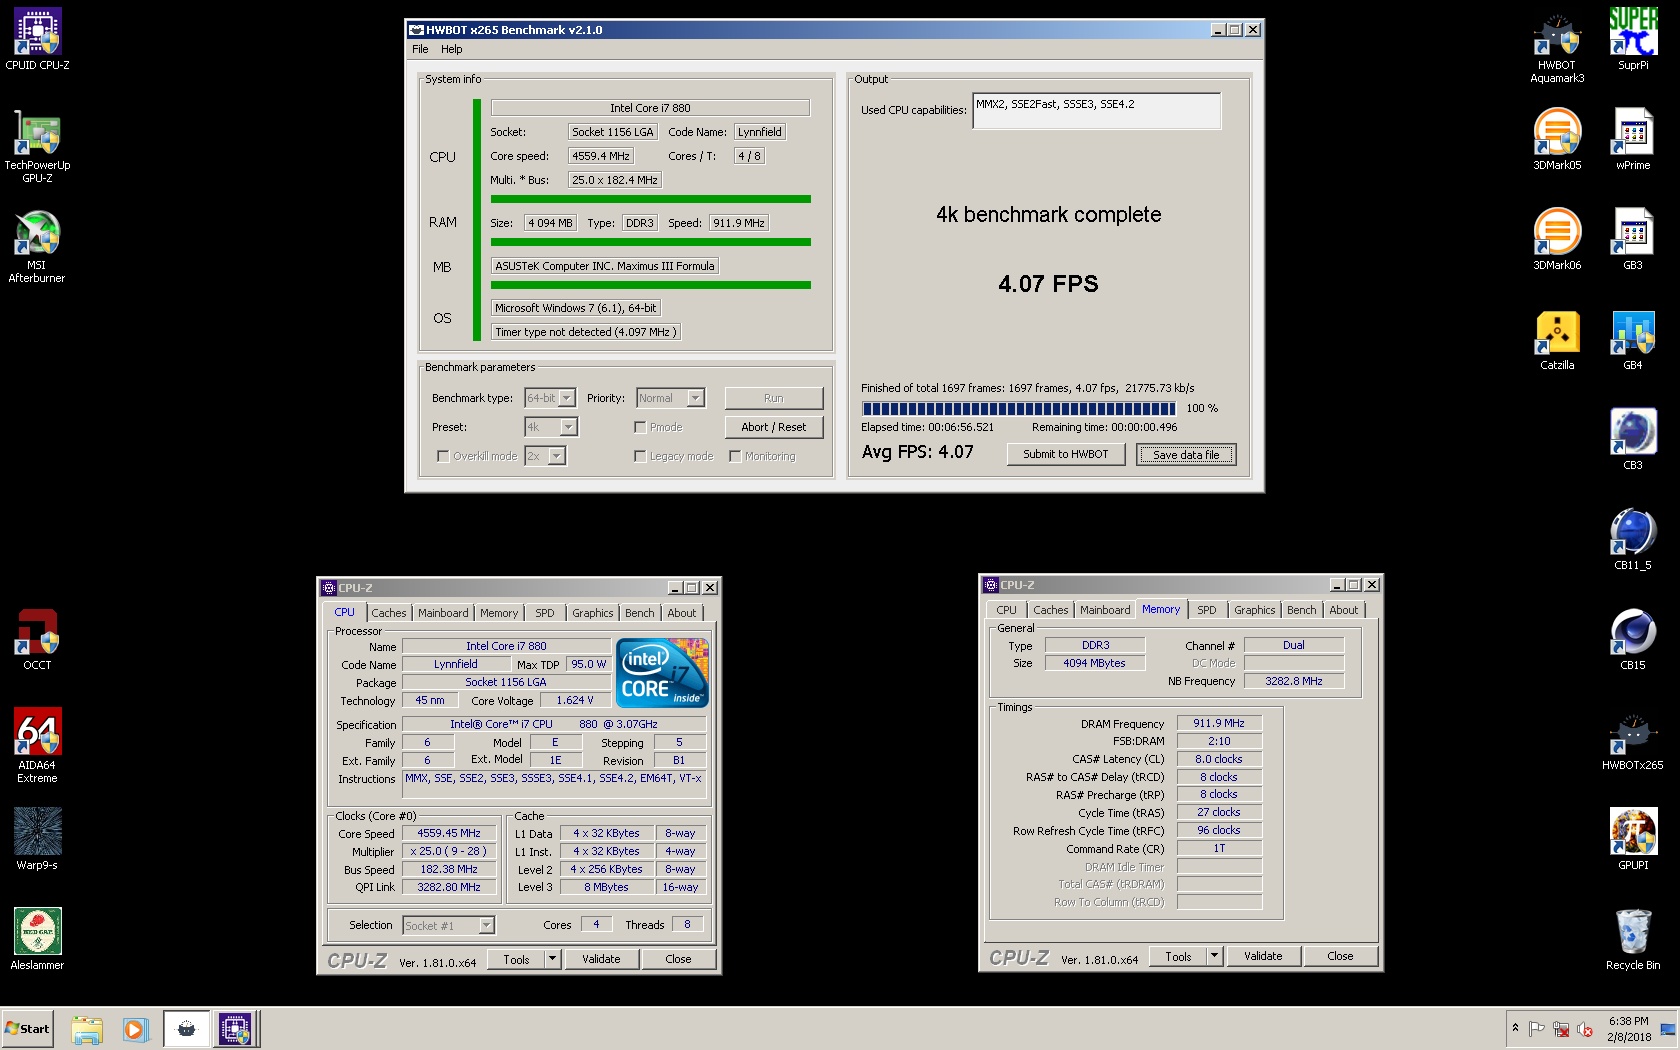Open the GB3 desktop icon
The height and width of the screenshot is (1050, 1680).
(x=1633, y=239)
